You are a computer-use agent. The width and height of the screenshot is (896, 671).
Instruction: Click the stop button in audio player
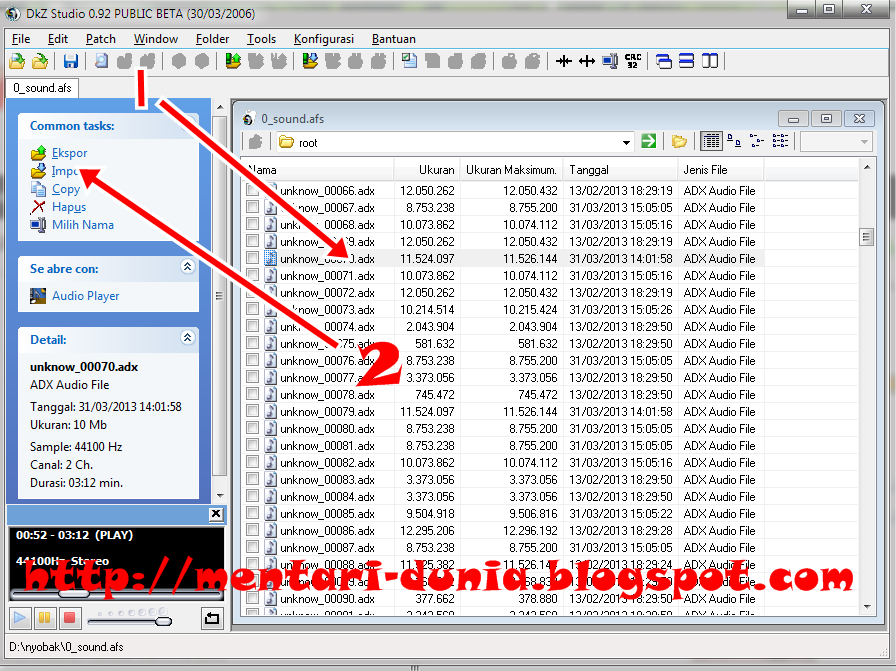pos(70,618)
